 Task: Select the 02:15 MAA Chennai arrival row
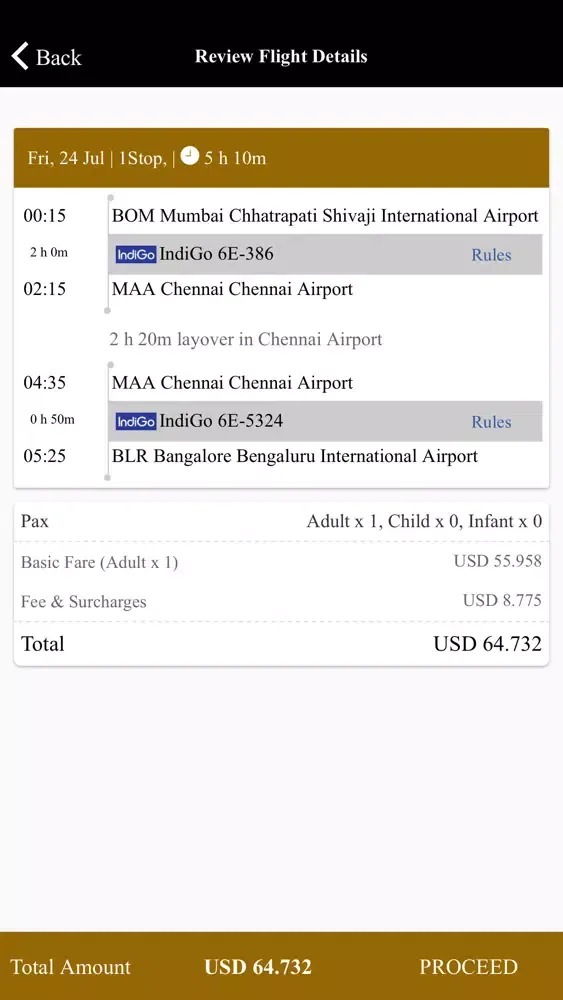[x=281, y=289]
